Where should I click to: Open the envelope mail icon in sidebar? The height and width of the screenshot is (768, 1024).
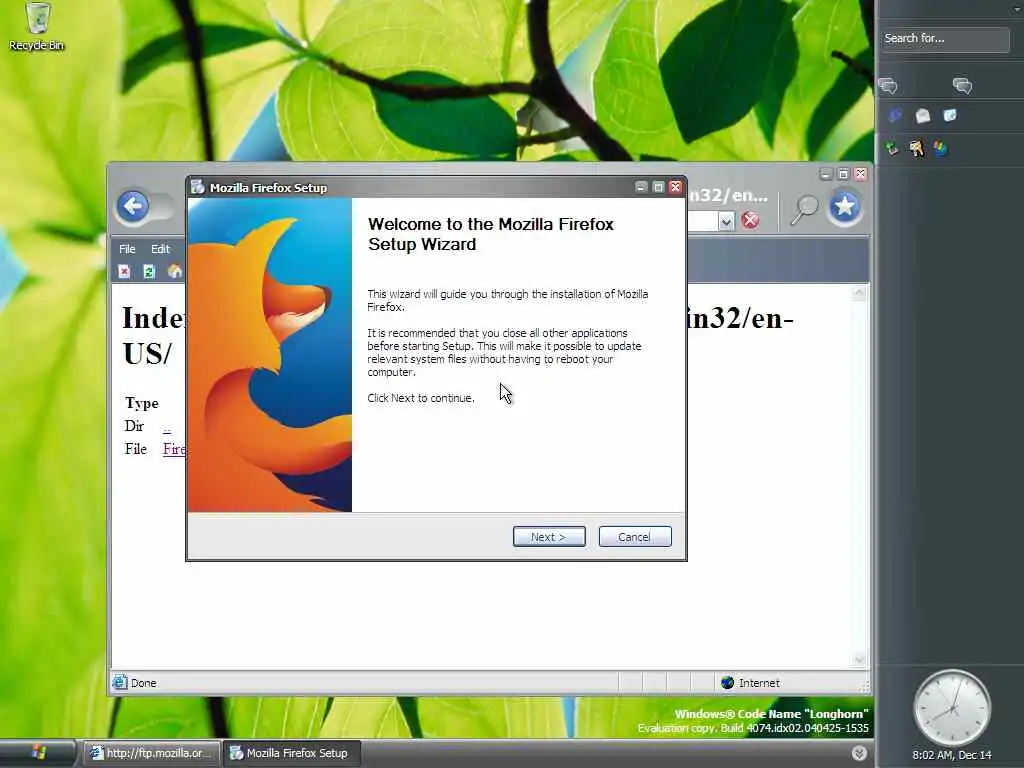[923, 116]
